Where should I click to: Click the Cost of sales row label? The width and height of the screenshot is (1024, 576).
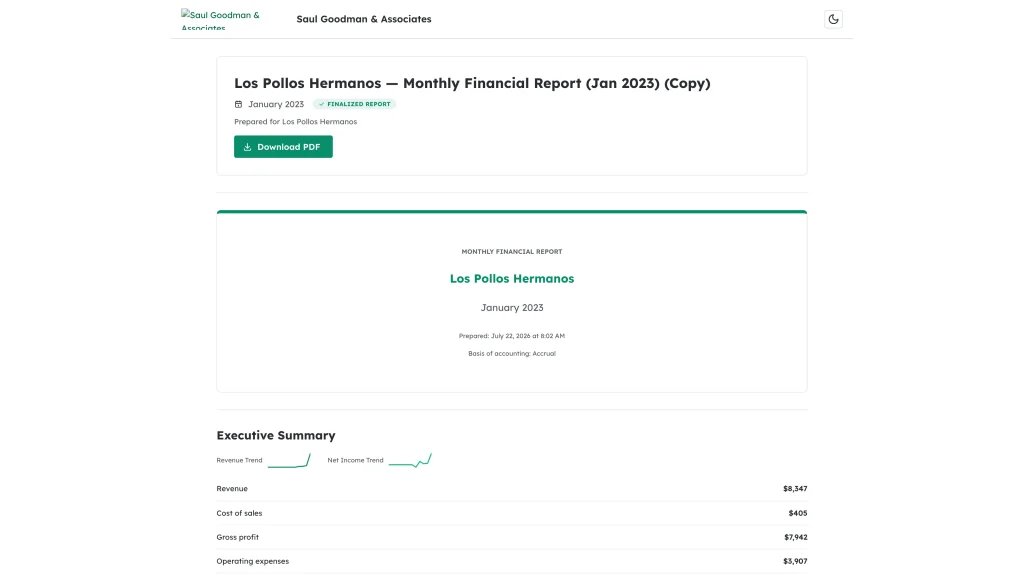(240, 513)
